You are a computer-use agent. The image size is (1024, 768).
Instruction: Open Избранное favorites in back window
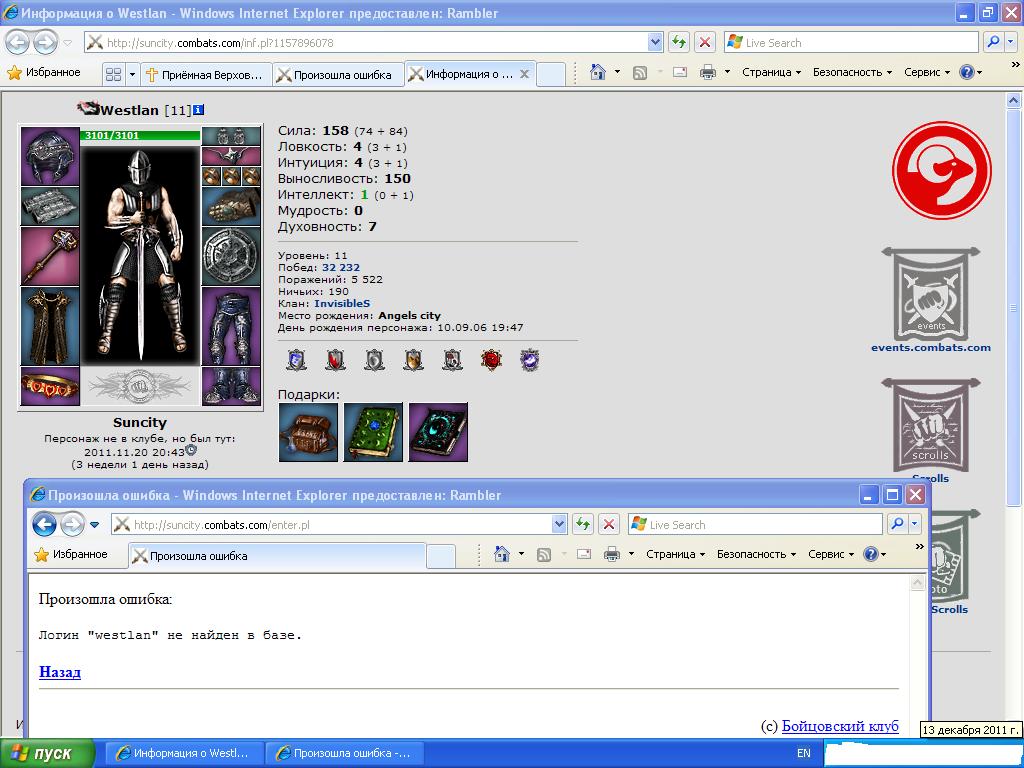44,72
